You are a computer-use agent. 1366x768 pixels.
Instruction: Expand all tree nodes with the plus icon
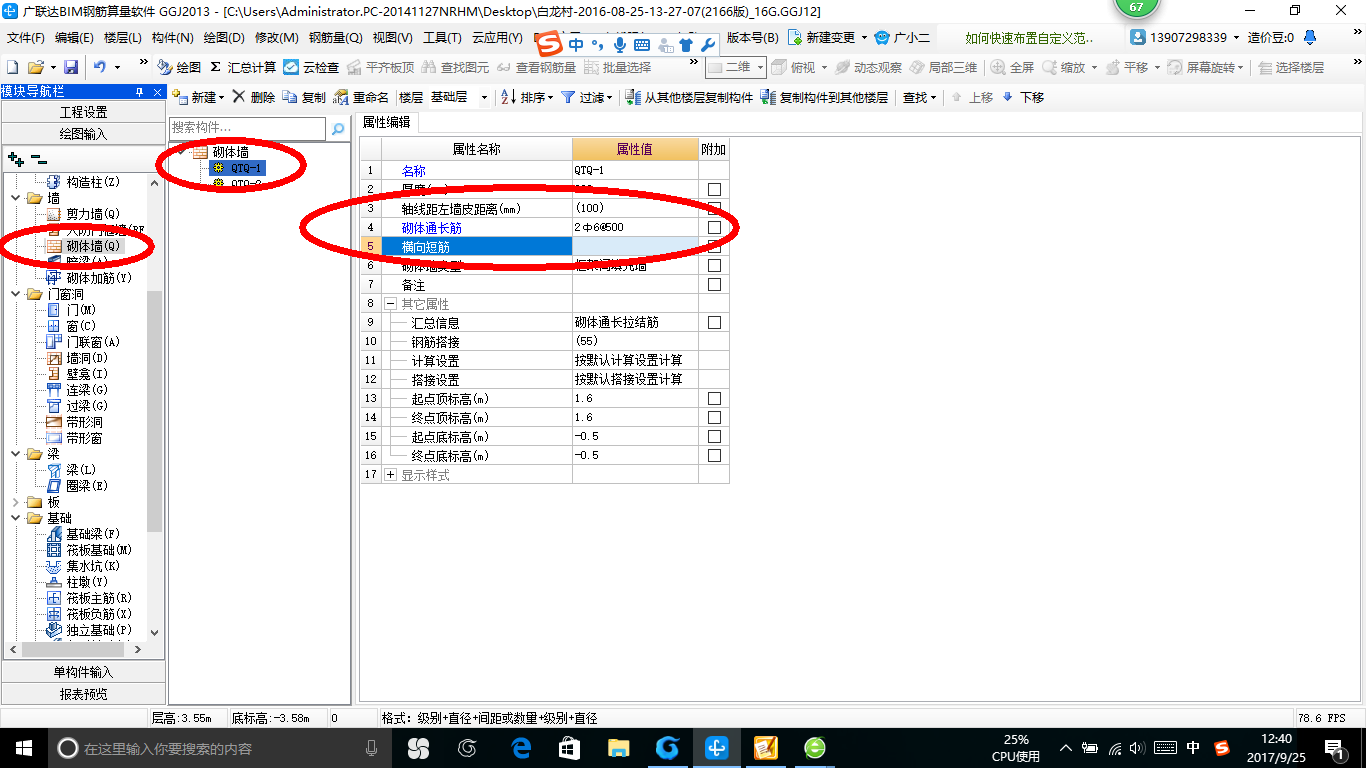pyautogui.click(x=15, y=158)
